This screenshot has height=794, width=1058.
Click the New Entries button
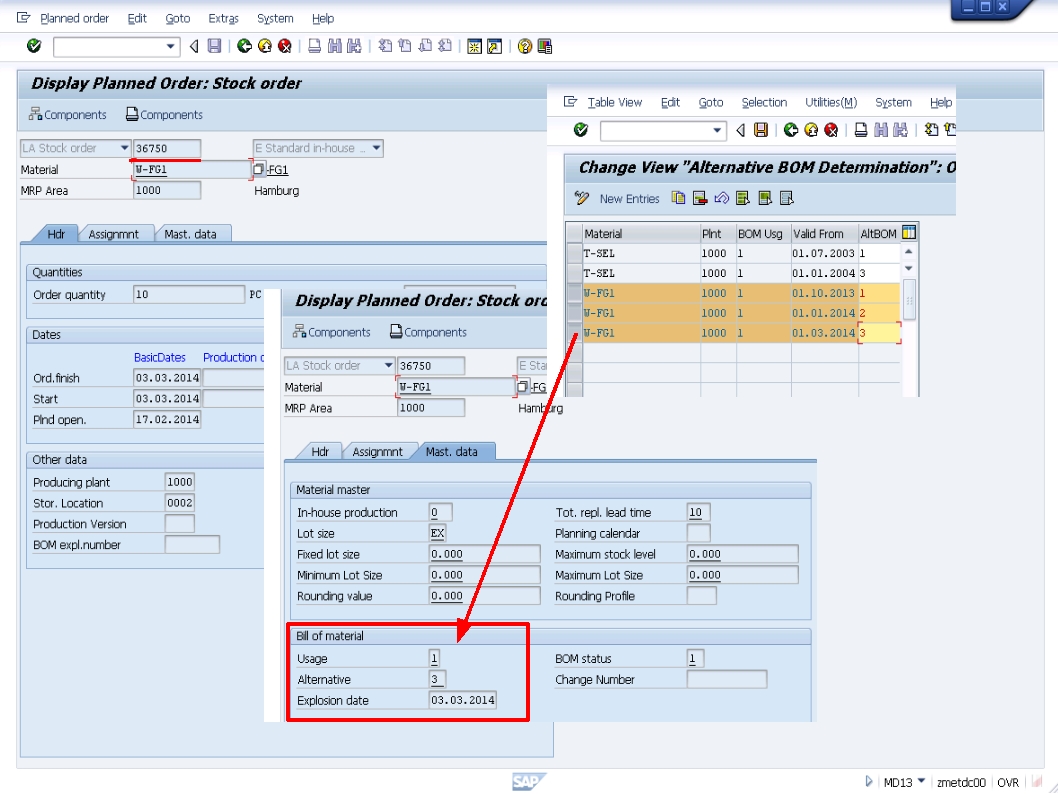pos(628,198)
